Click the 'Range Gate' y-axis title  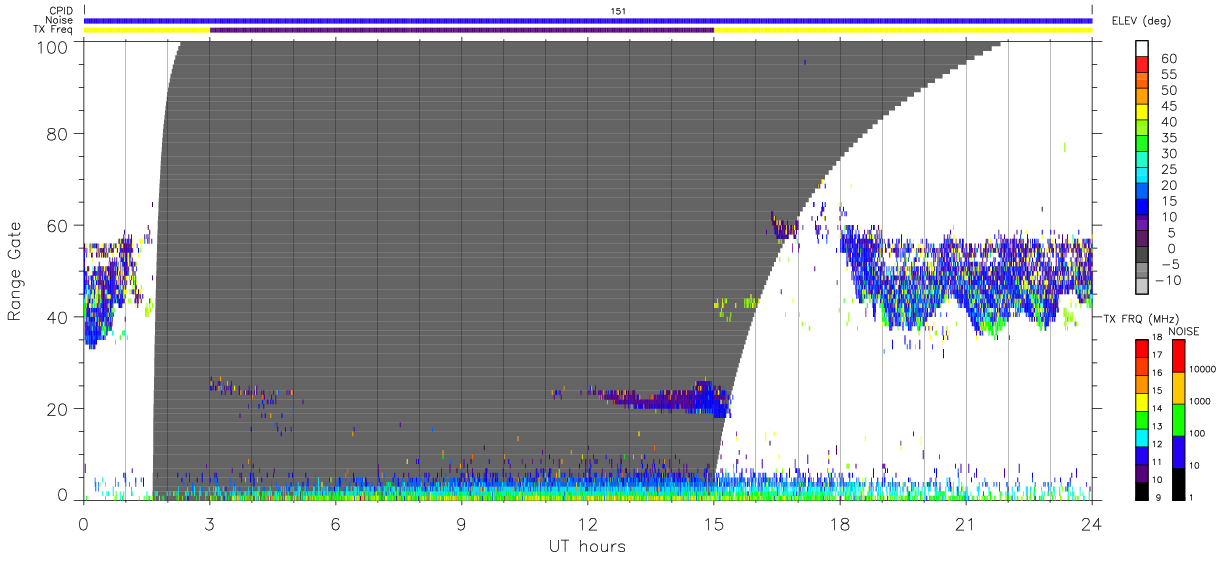coord(15,272)
